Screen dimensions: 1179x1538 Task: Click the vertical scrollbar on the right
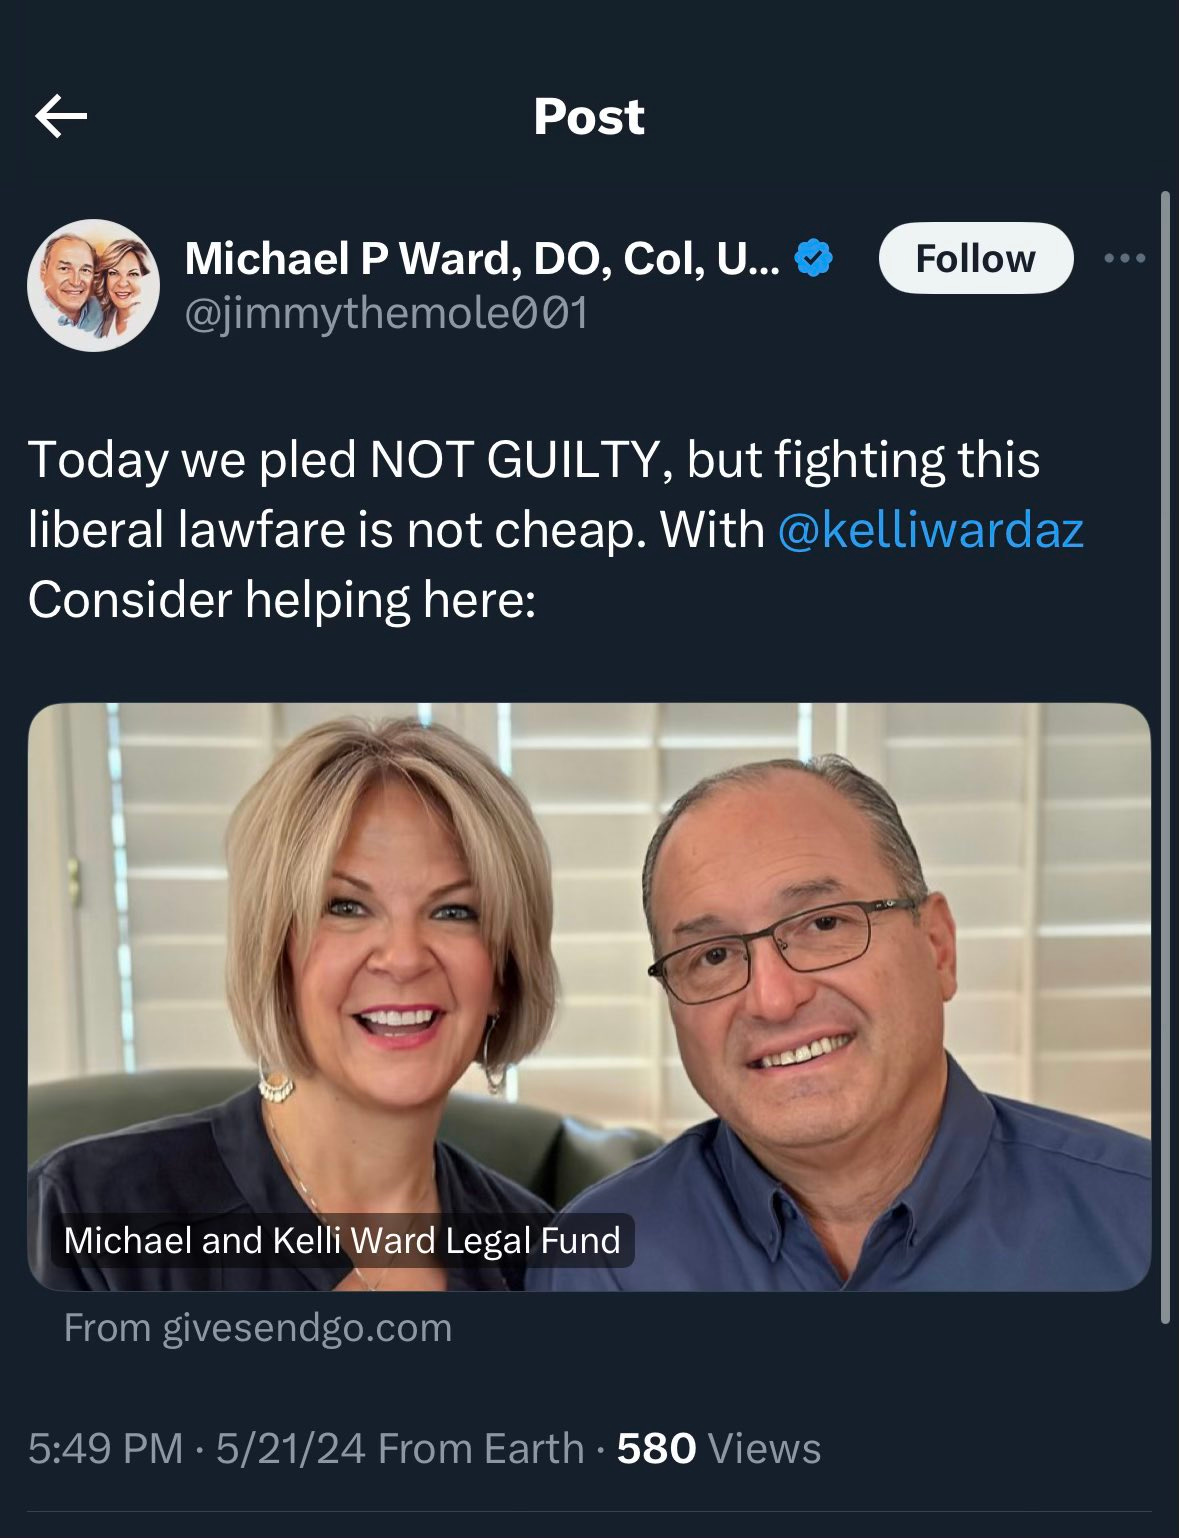tap(1164, 757)
